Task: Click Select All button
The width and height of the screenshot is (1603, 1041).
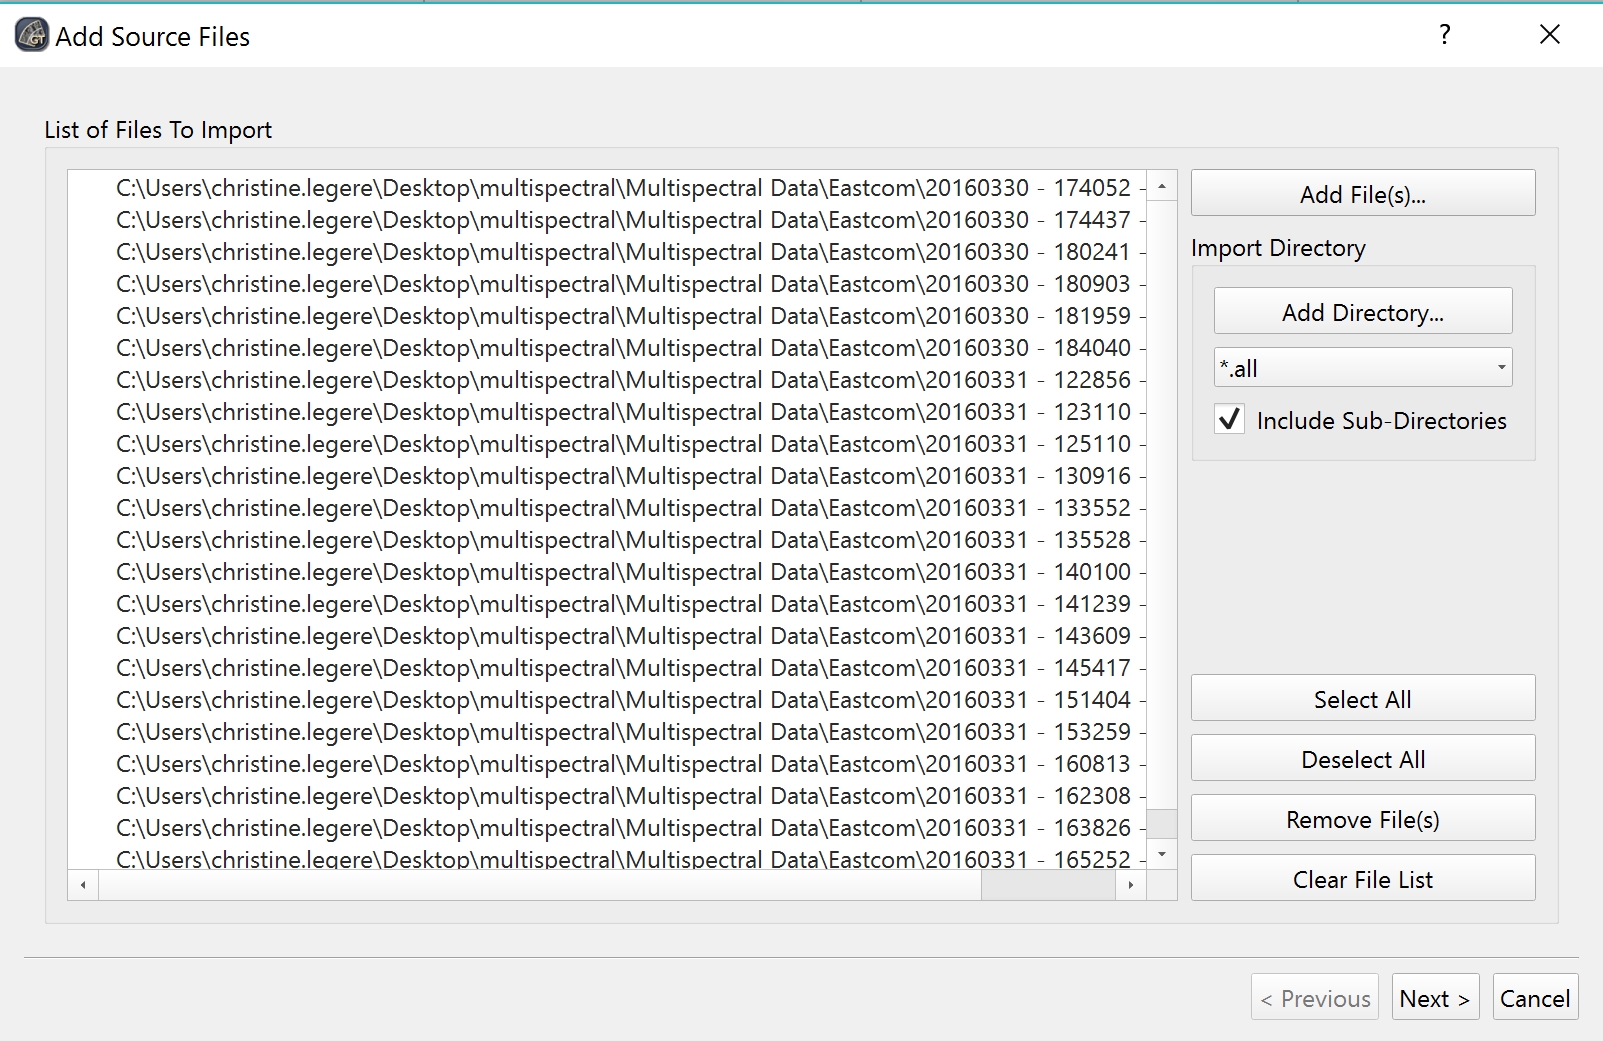Action: [1363, 698]
